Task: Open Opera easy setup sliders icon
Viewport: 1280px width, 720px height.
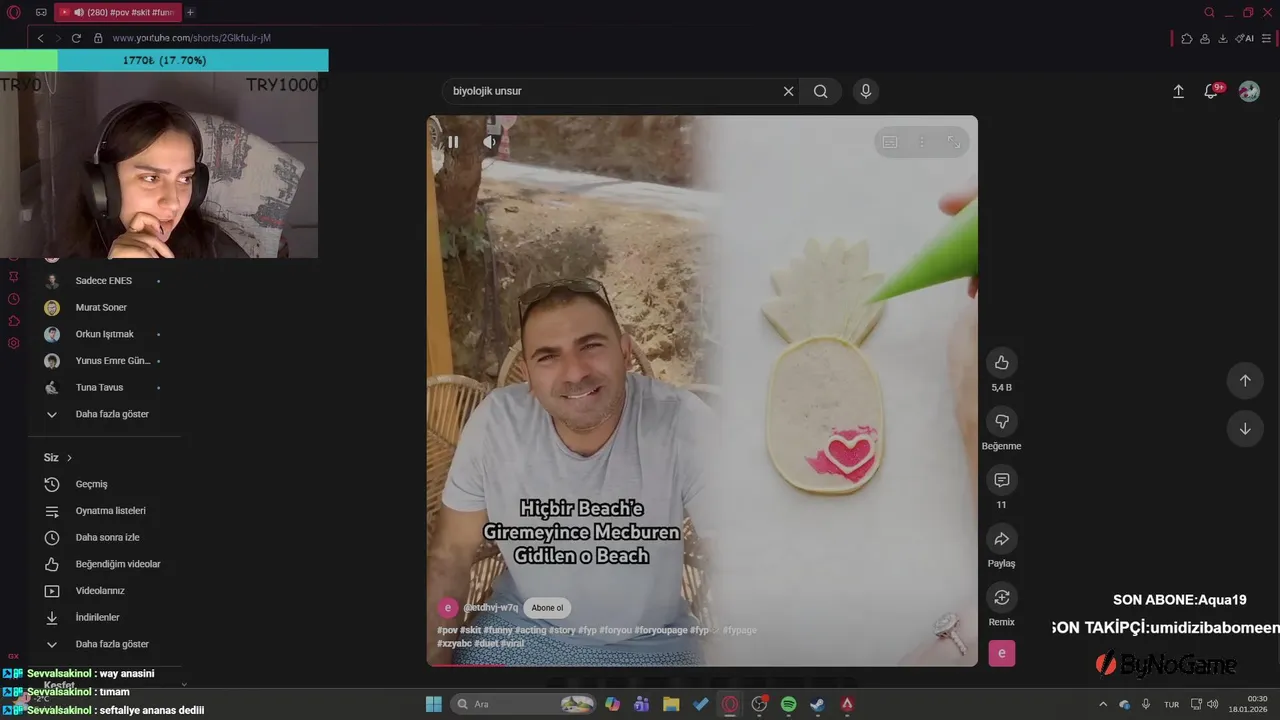Action: [1266, 38]
